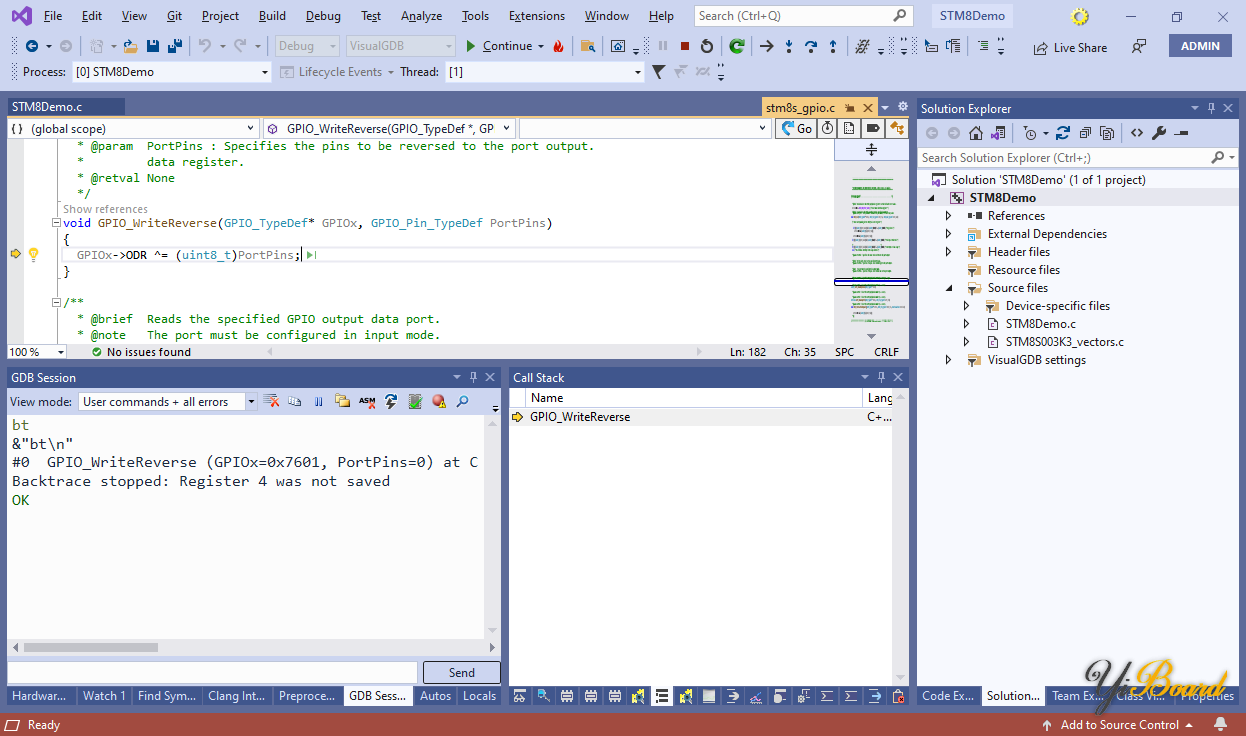Click the Live Share button

point(1070,47)
